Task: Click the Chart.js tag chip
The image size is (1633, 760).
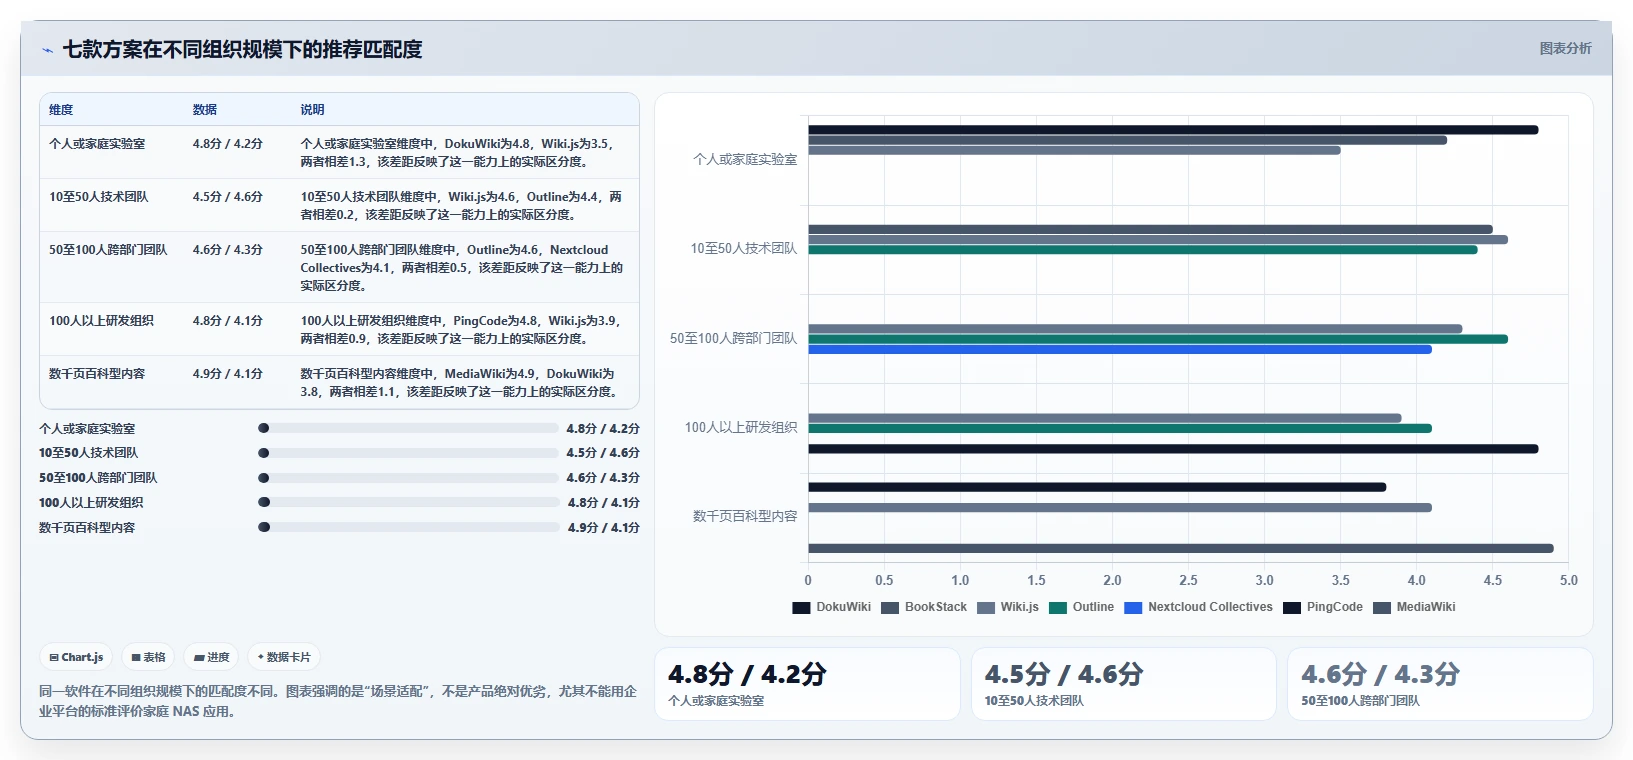Action: [x=76, y=657]
